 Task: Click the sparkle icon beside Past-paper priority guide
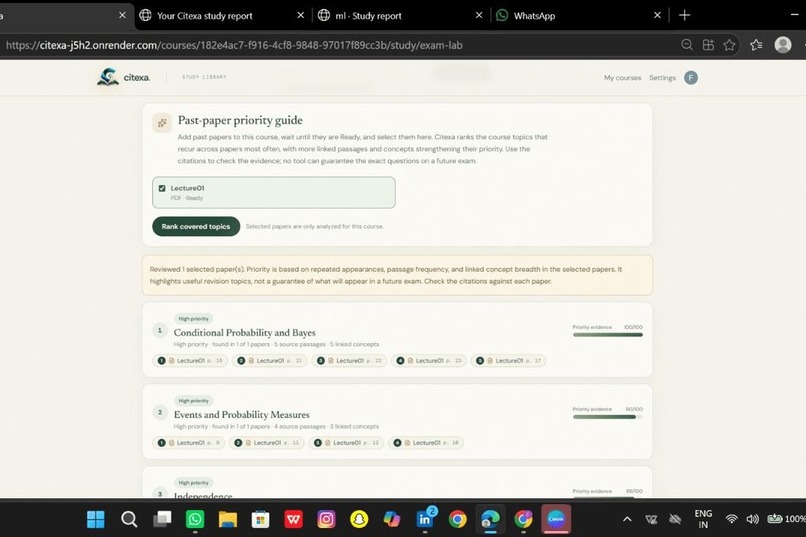[x=162, y=123]
